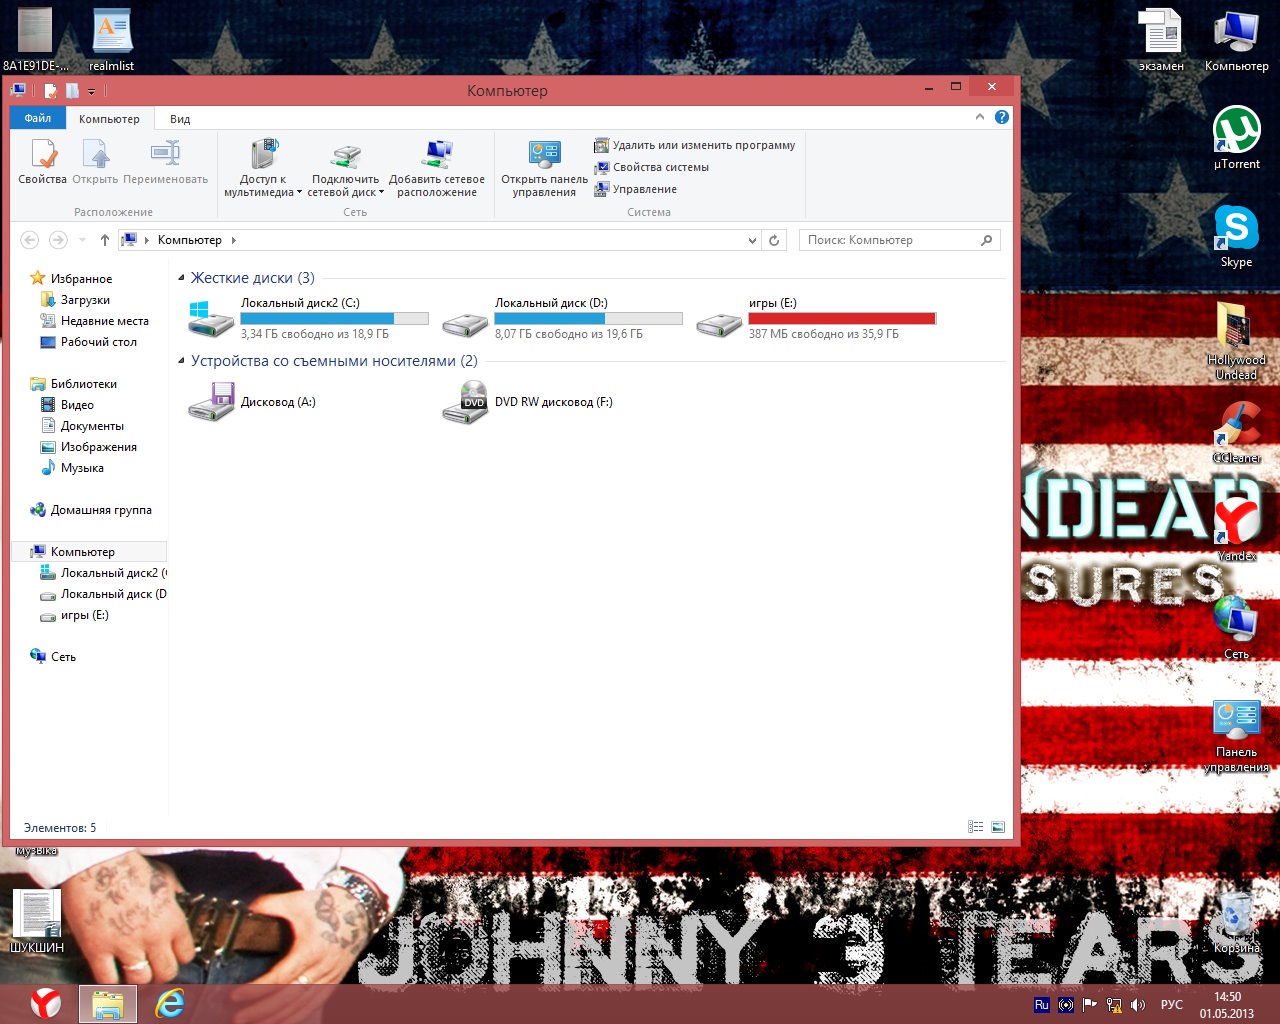Expand the breadcrumb arrow after Компьютер
Viewport: 1280px width, 1024px height.
(234, 240)
